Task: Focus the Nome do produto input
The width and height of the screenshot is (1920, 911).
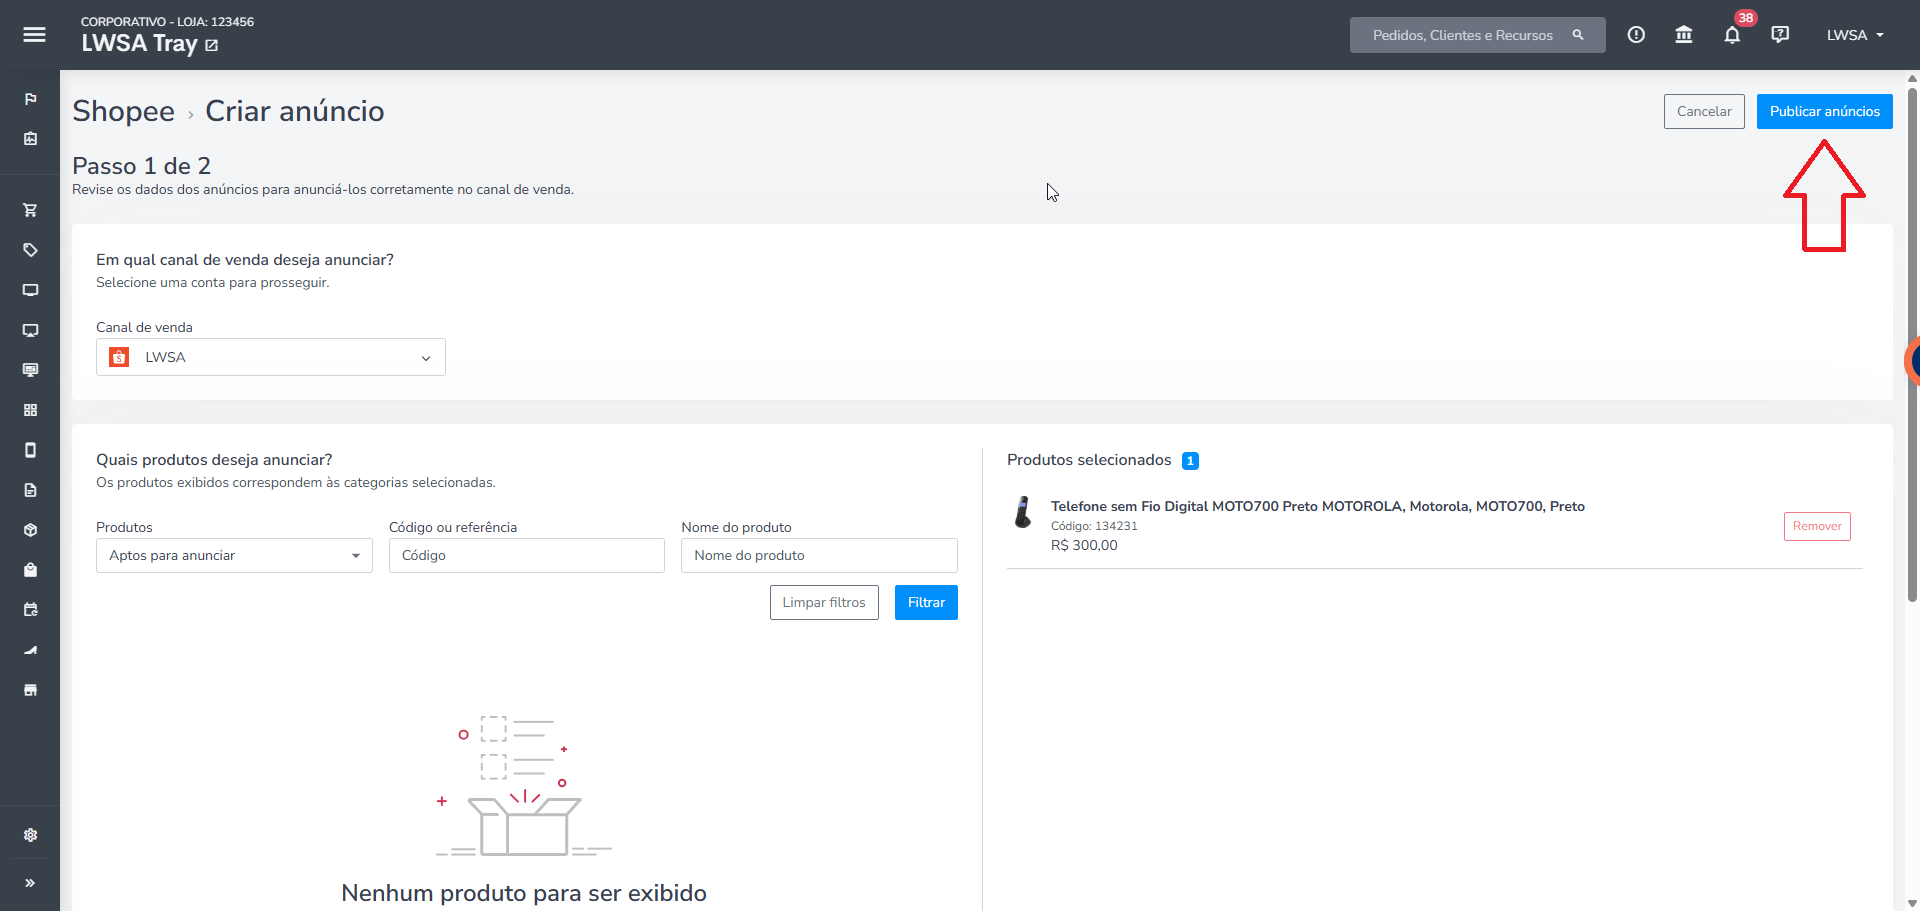Action: coord(819,556)
